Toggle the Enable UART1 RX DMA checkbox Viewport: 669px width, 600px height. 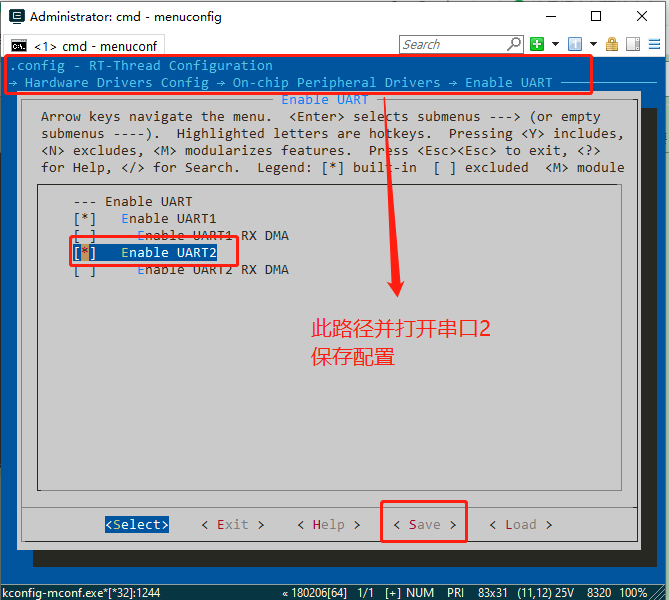coord(84,236)
